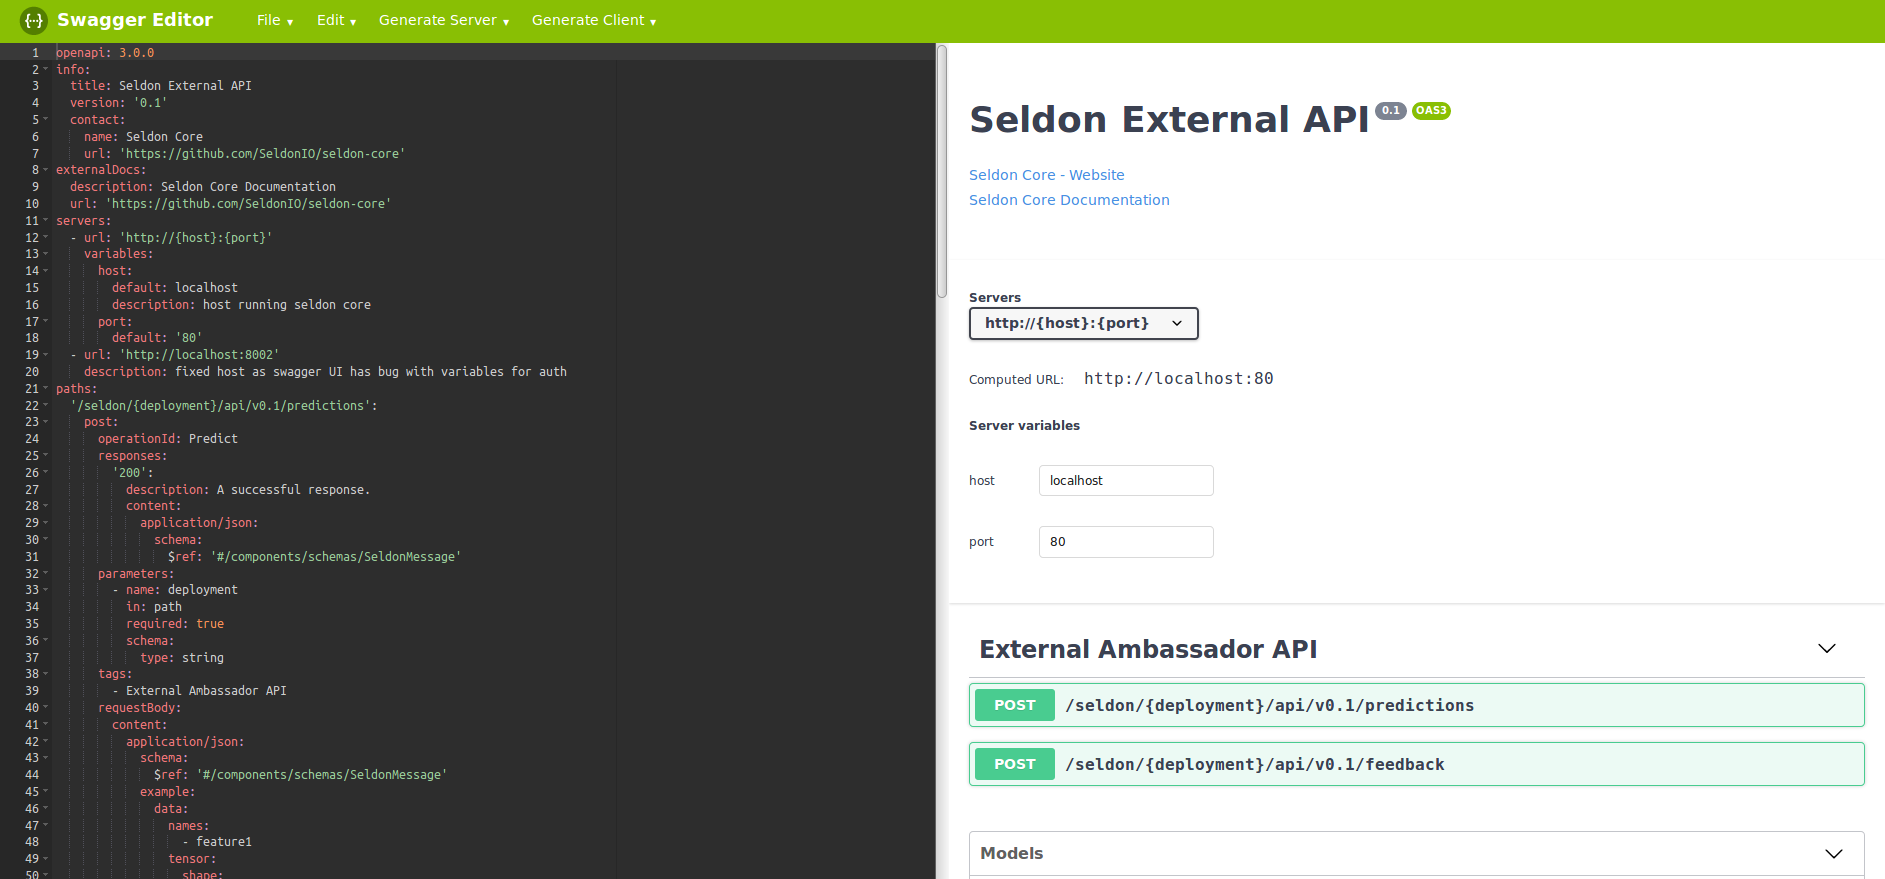Click the editor vertical scrollbar
The height and width of the screenshot is (879, 1885).
click(x=941, y=172)
